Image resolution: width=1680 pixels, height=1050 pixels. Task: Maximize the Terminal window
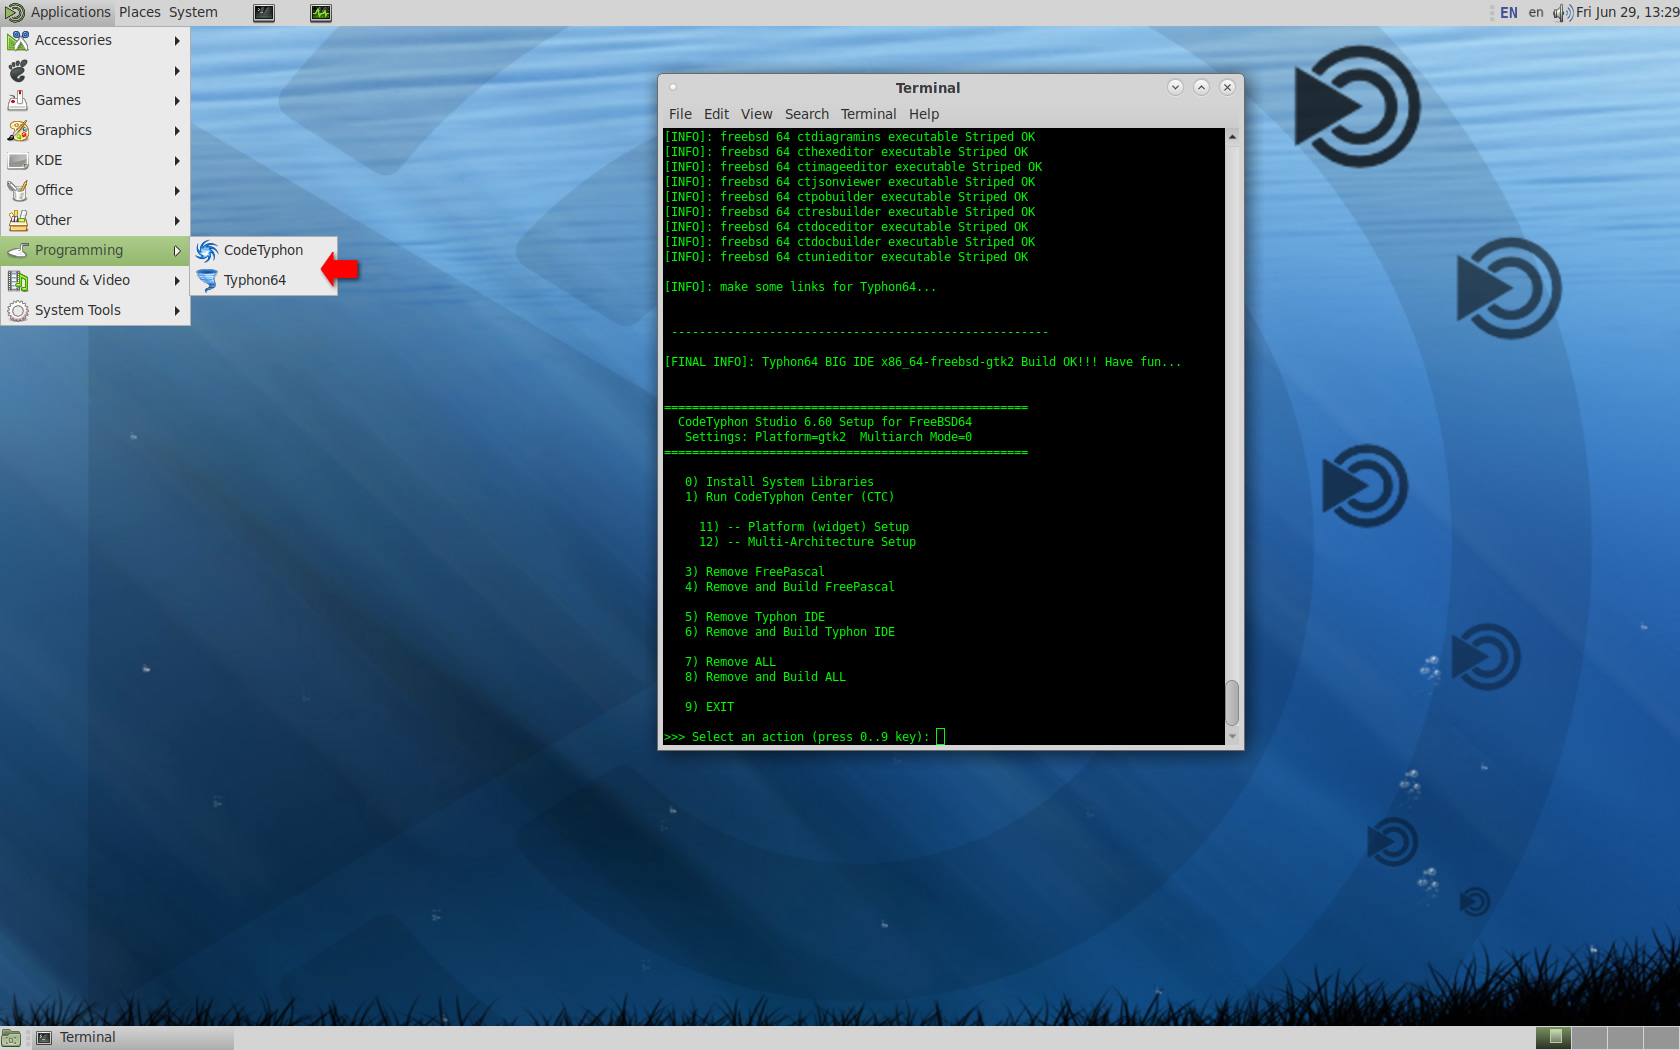(1201, 87)
